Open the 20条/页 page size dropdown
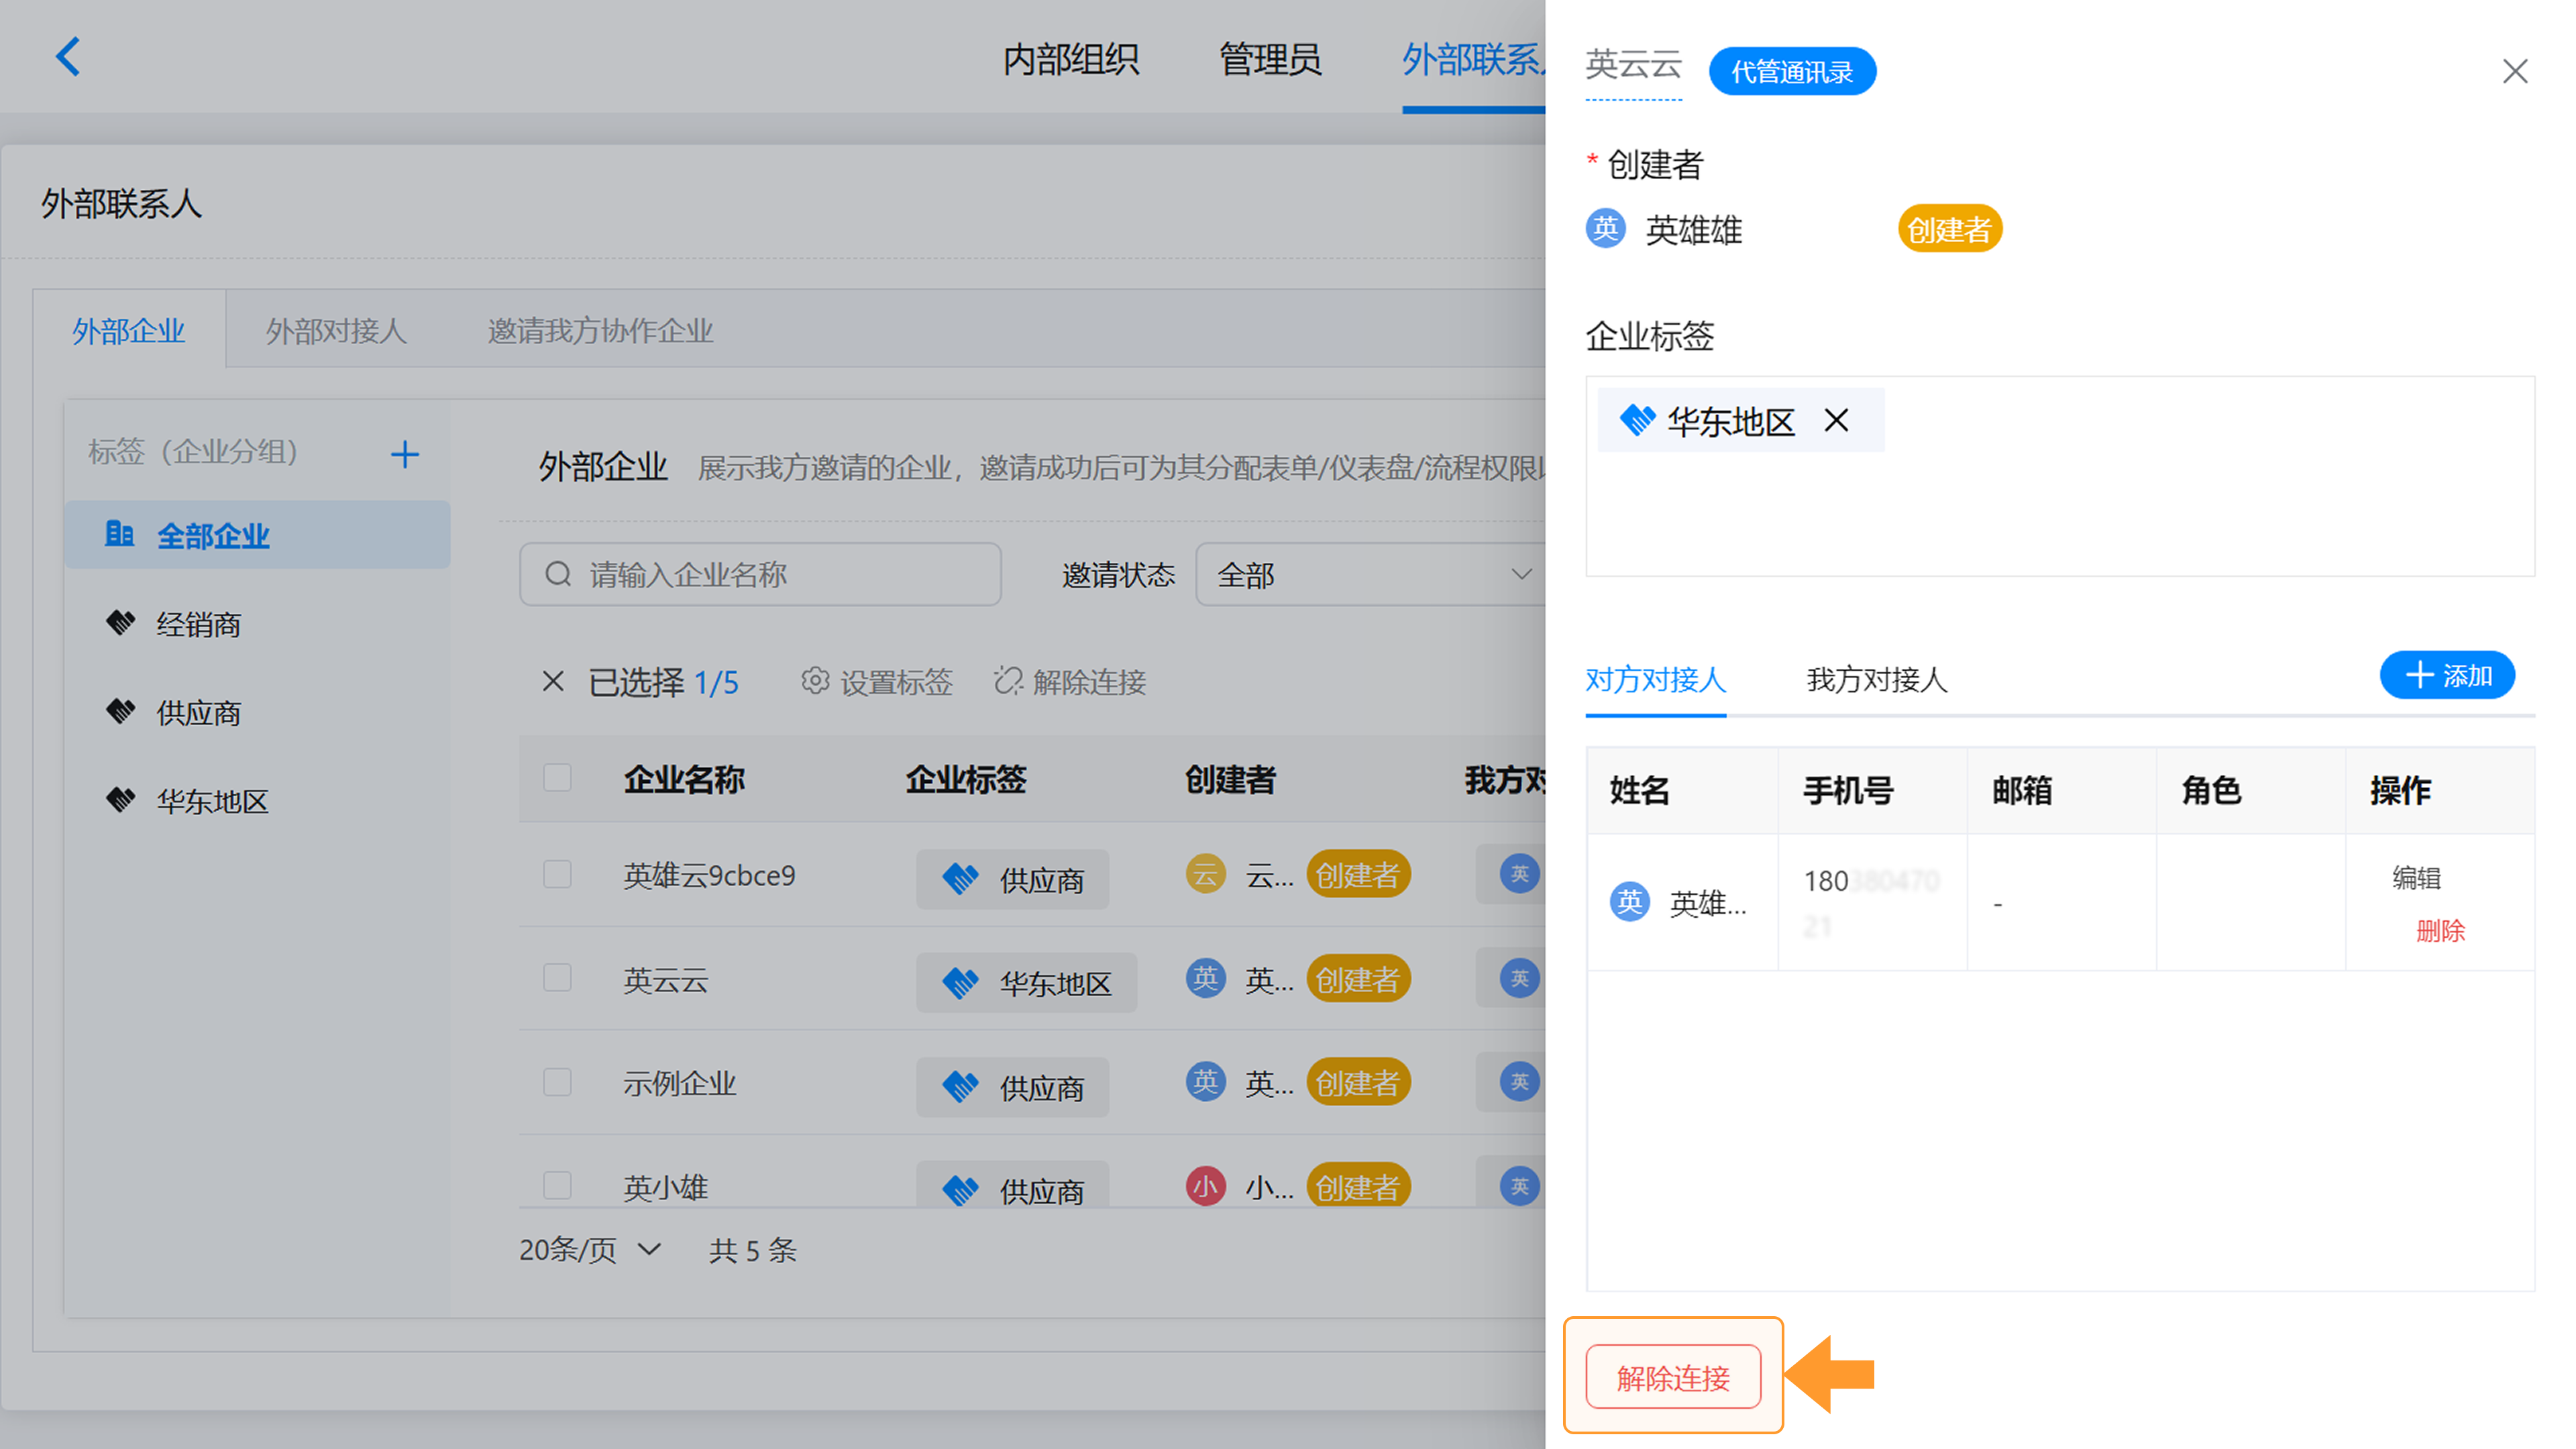 click(590, 1249)
